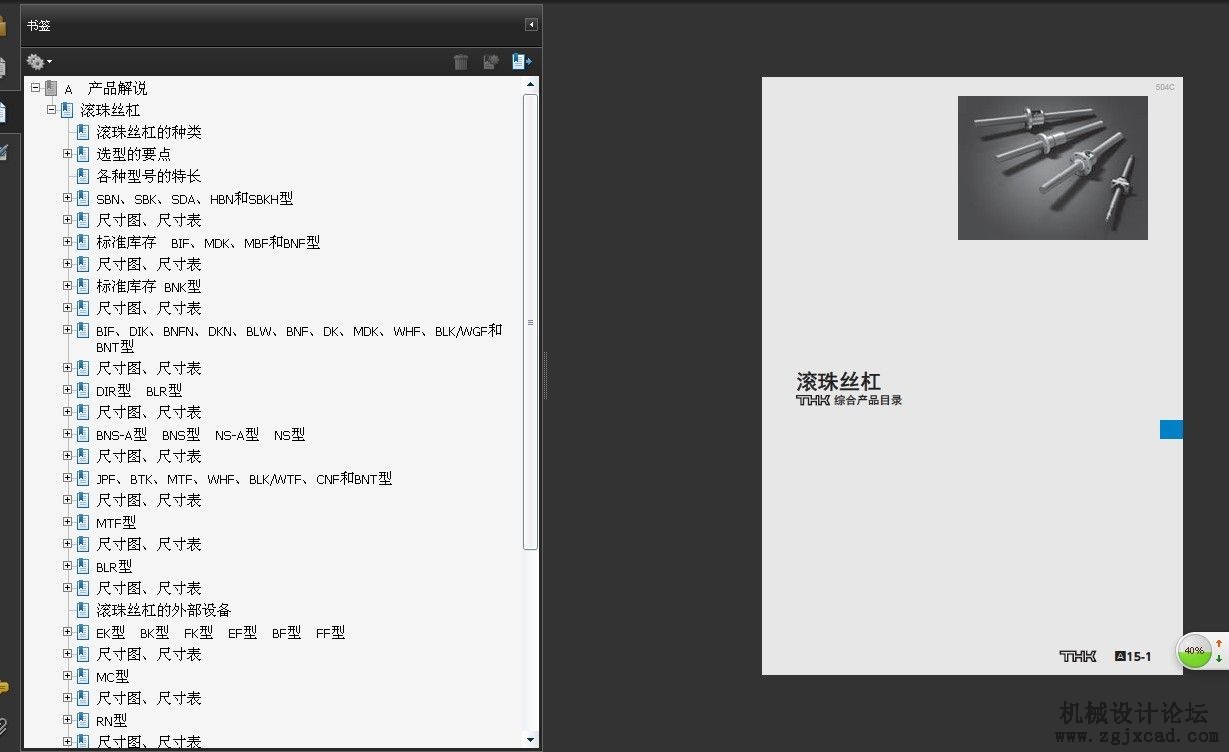Click the delete bookmark trash icon
This screenshot has width=1229, height=752.
point(461,62)
